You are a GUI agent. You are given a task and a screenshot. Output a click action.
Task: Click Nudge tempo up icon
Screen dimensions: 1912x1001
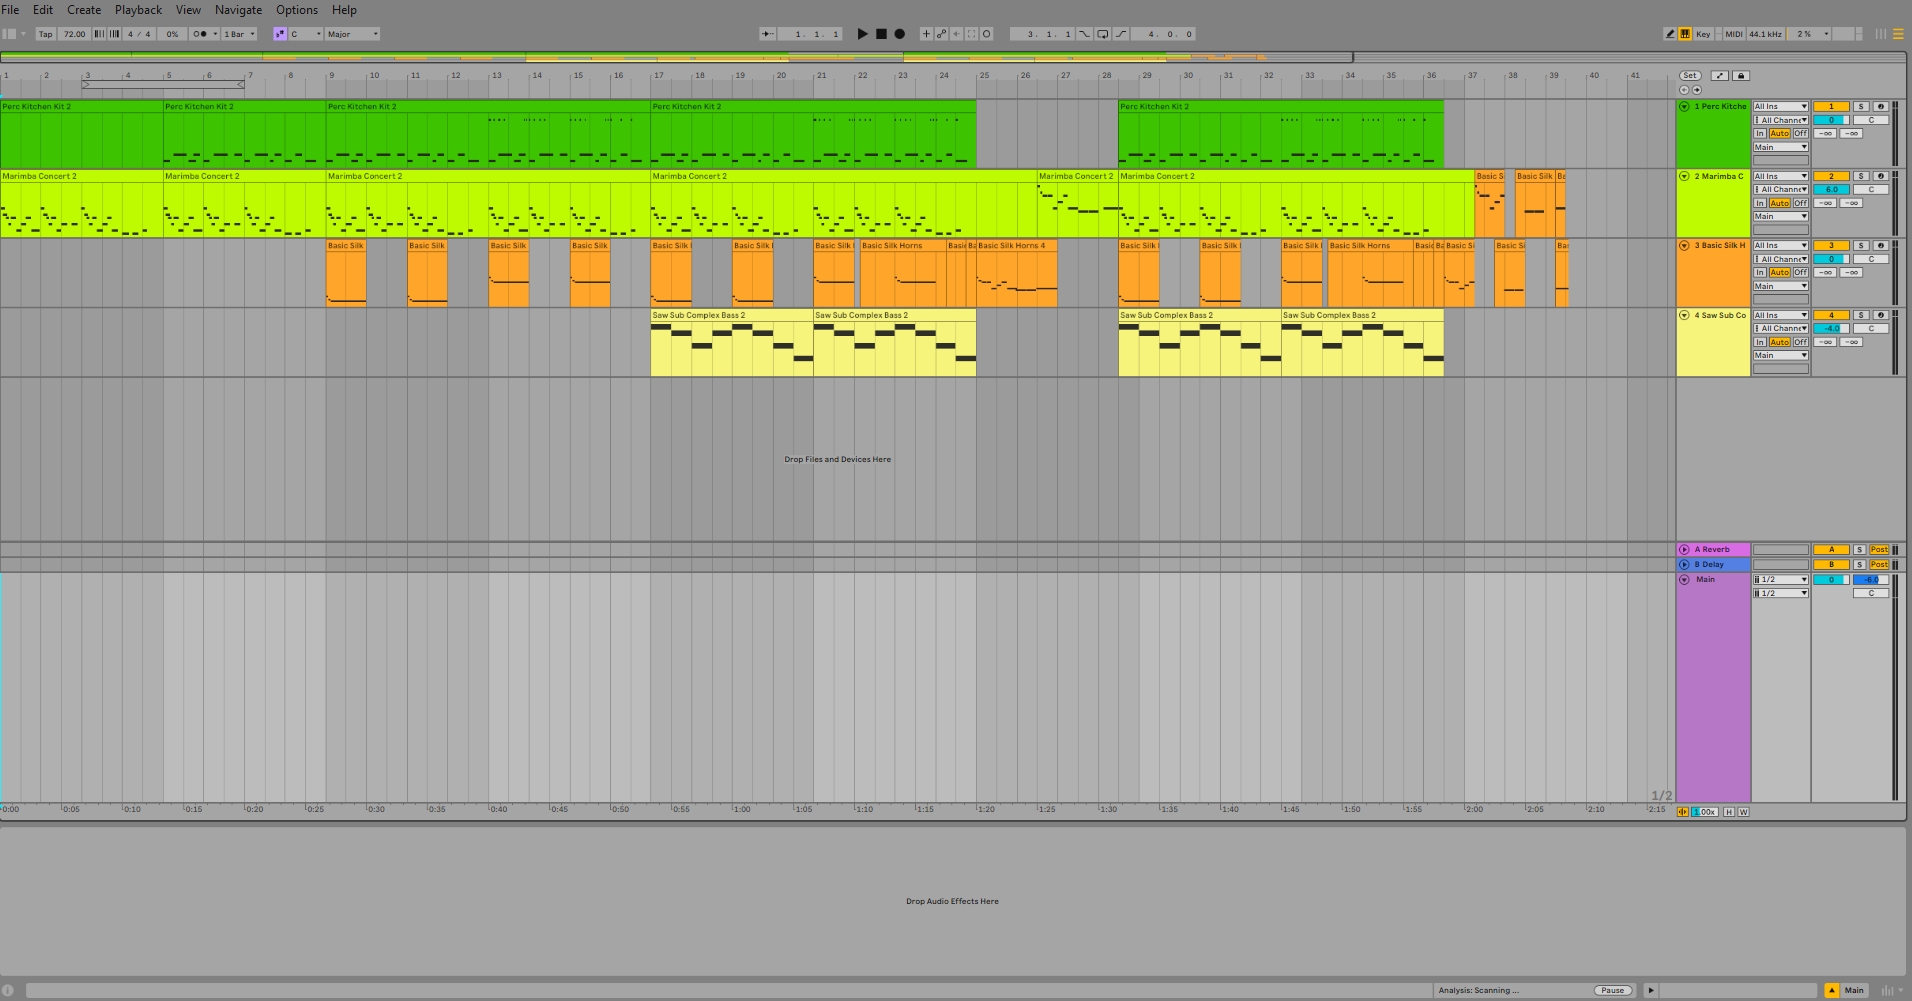[x=113, y=34]
